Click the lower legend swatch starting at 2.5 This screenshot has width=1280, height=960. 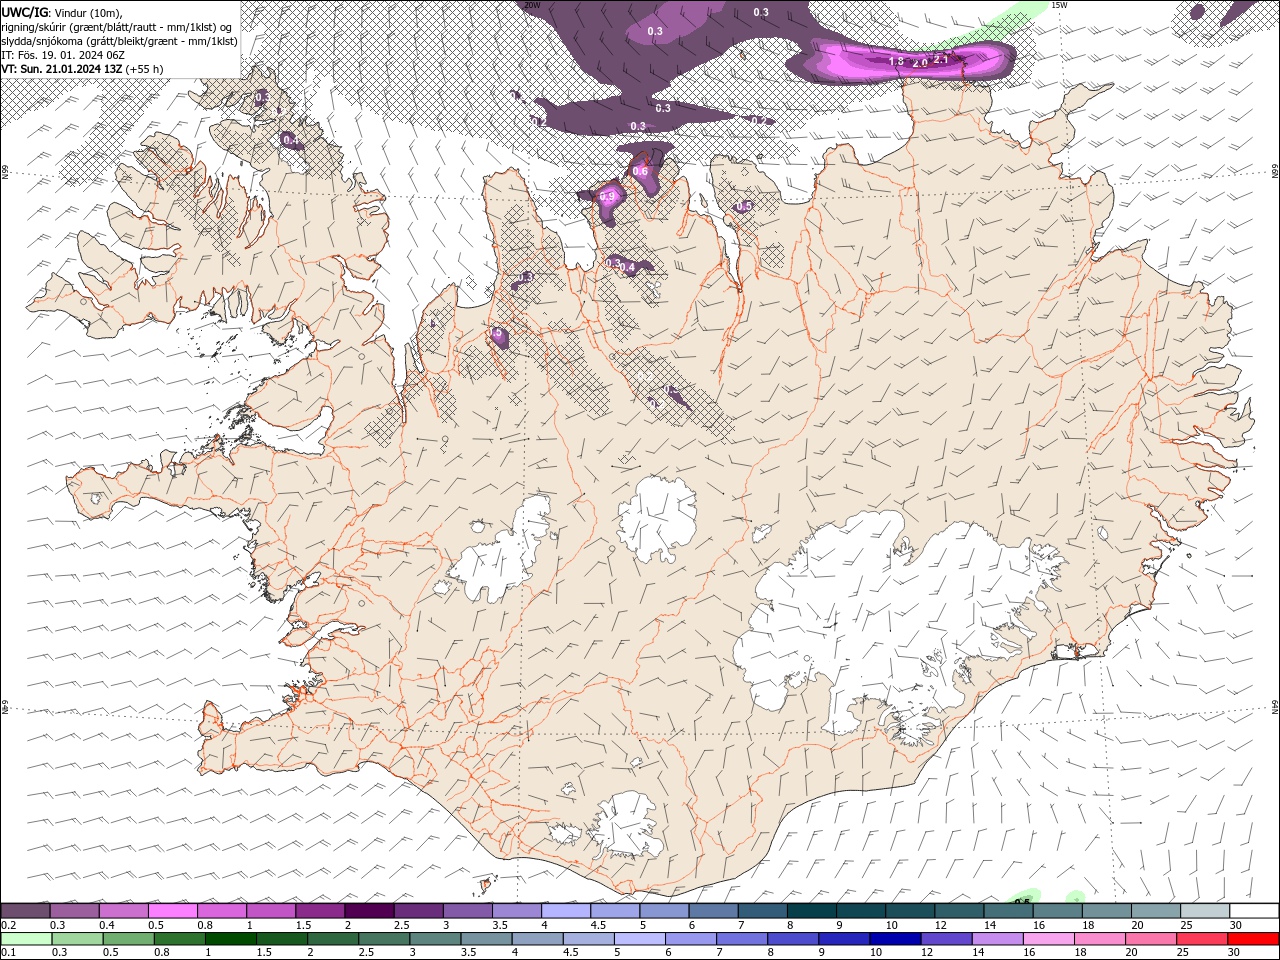coord(384,939)
